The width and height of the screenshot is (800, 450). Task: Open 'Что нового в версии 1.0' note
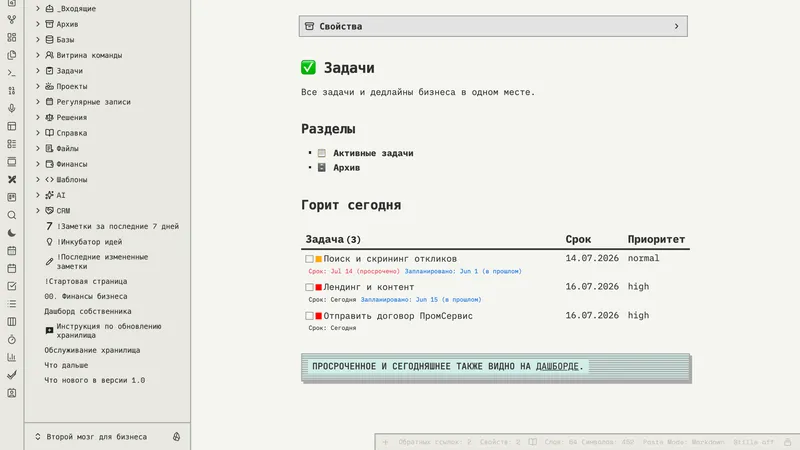pos(94,380)
